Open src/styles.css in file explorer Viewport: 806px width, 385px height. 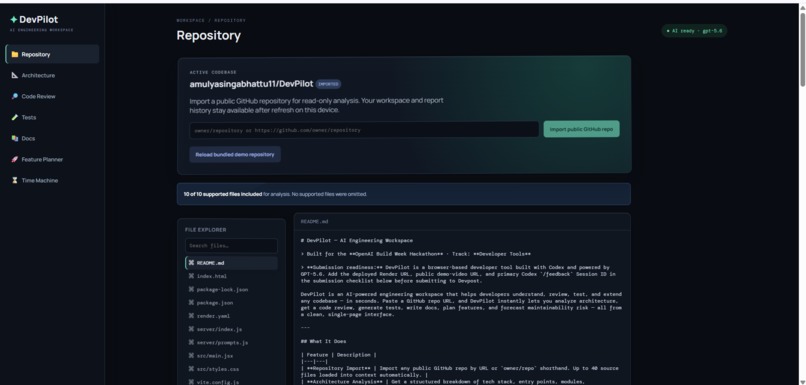pos(231,369)
